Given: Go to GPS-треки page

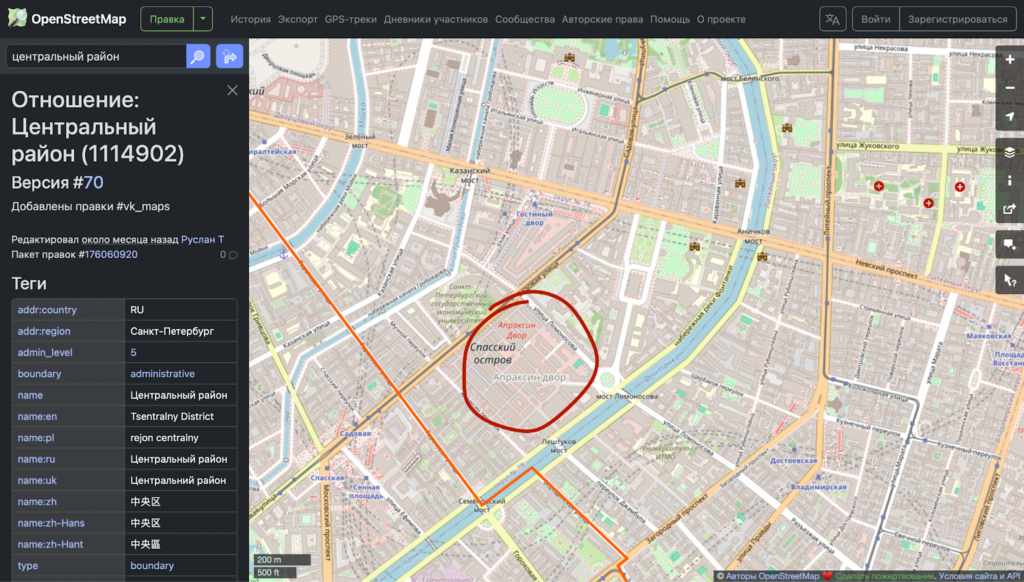Looking at the screenshot, I should [x=350, y=19].
